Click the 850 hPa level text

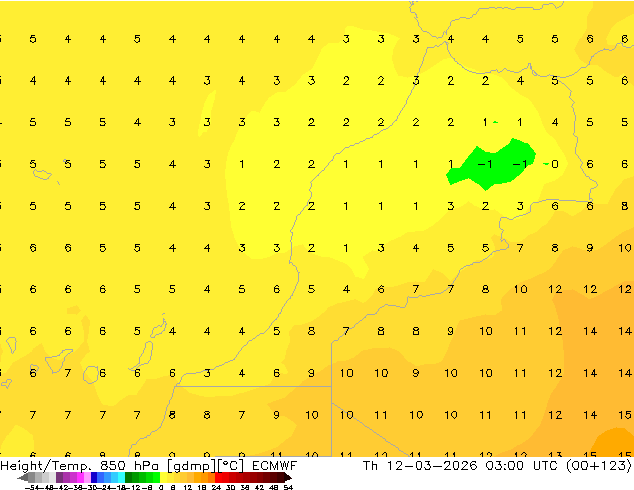(129, 466)
